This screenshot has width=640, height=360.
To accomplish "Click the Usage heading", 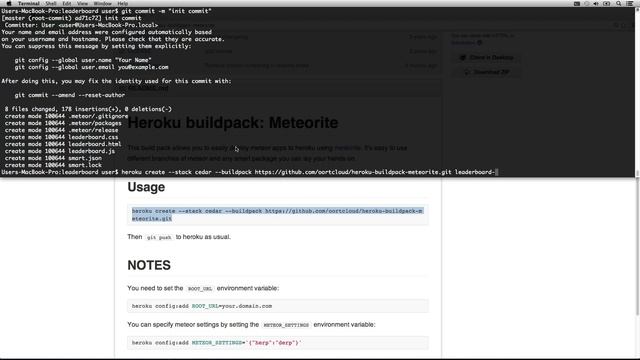I will point(146,187).
